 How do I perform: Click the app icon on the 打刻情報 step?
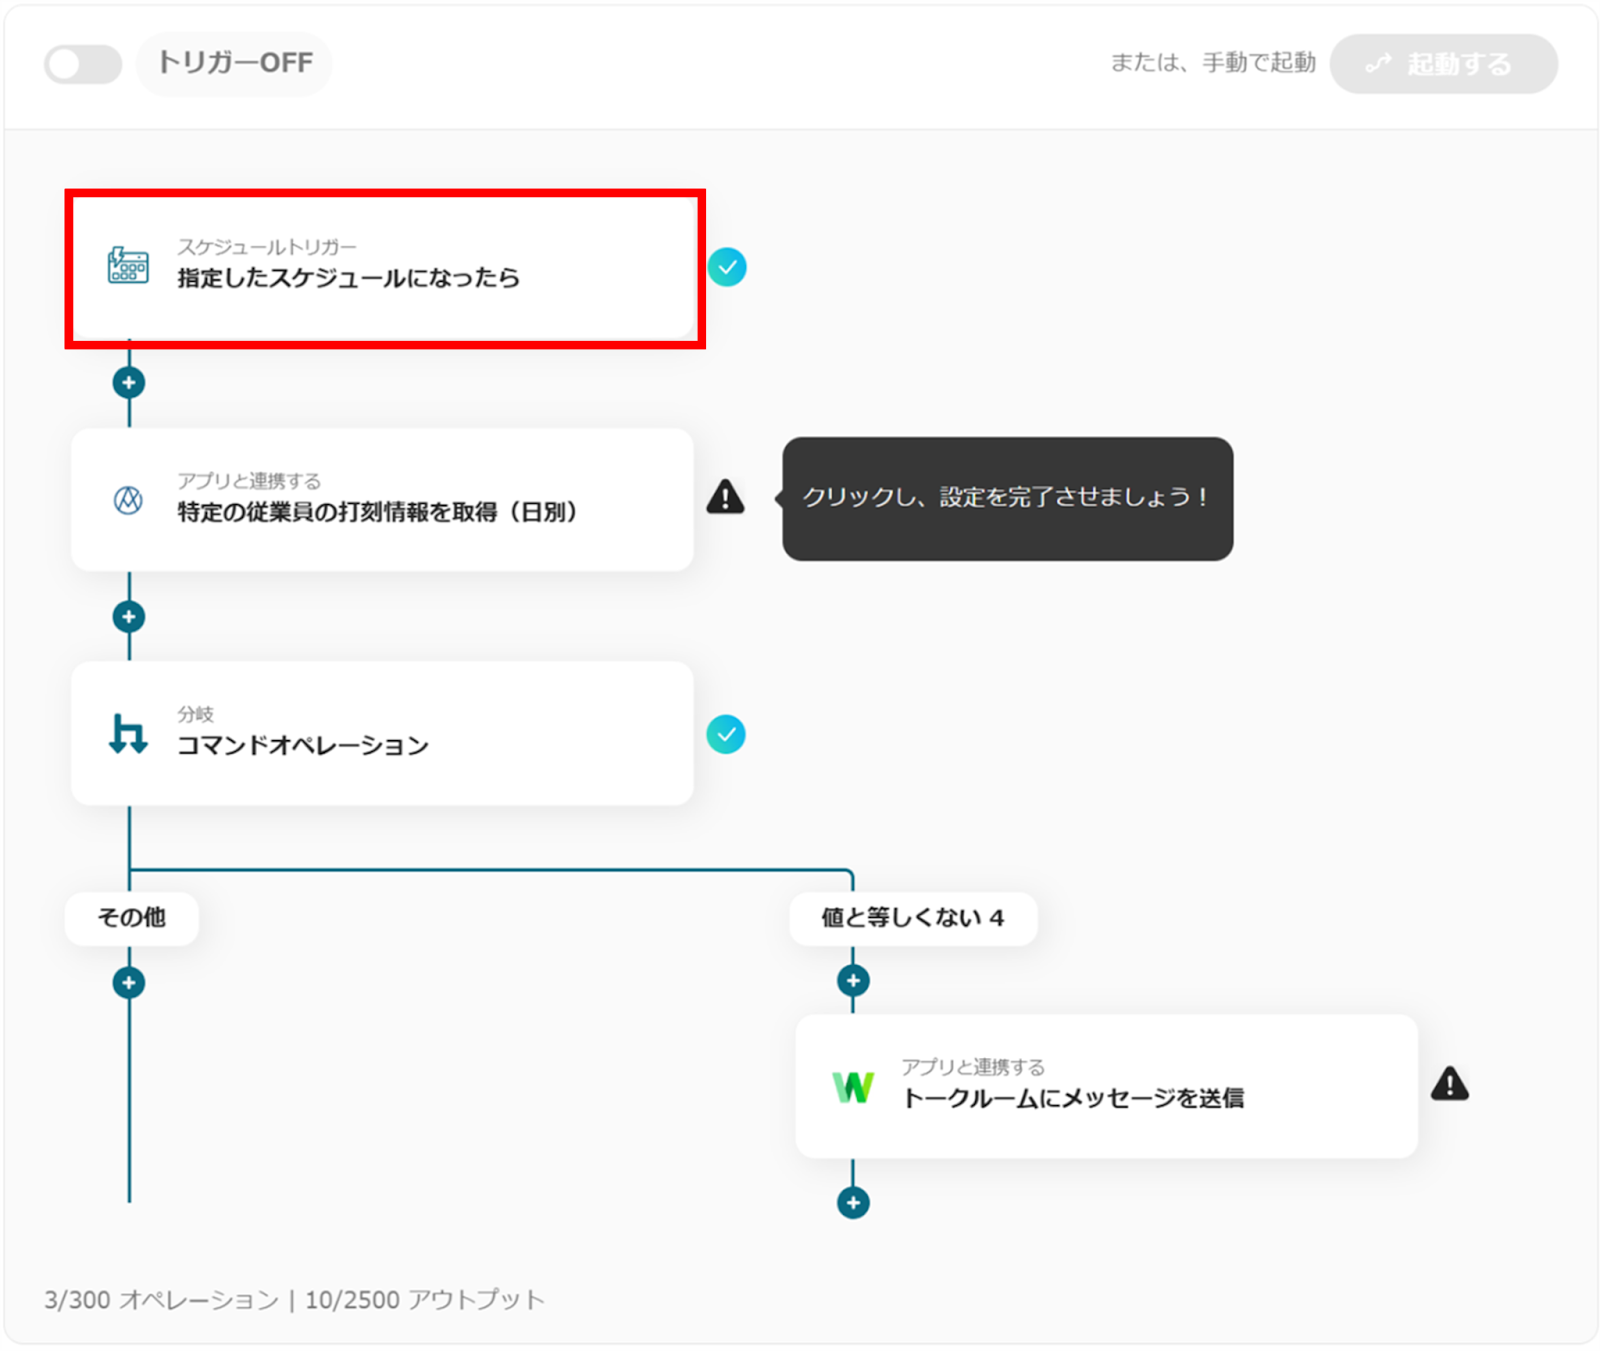[x=128, y=499]
